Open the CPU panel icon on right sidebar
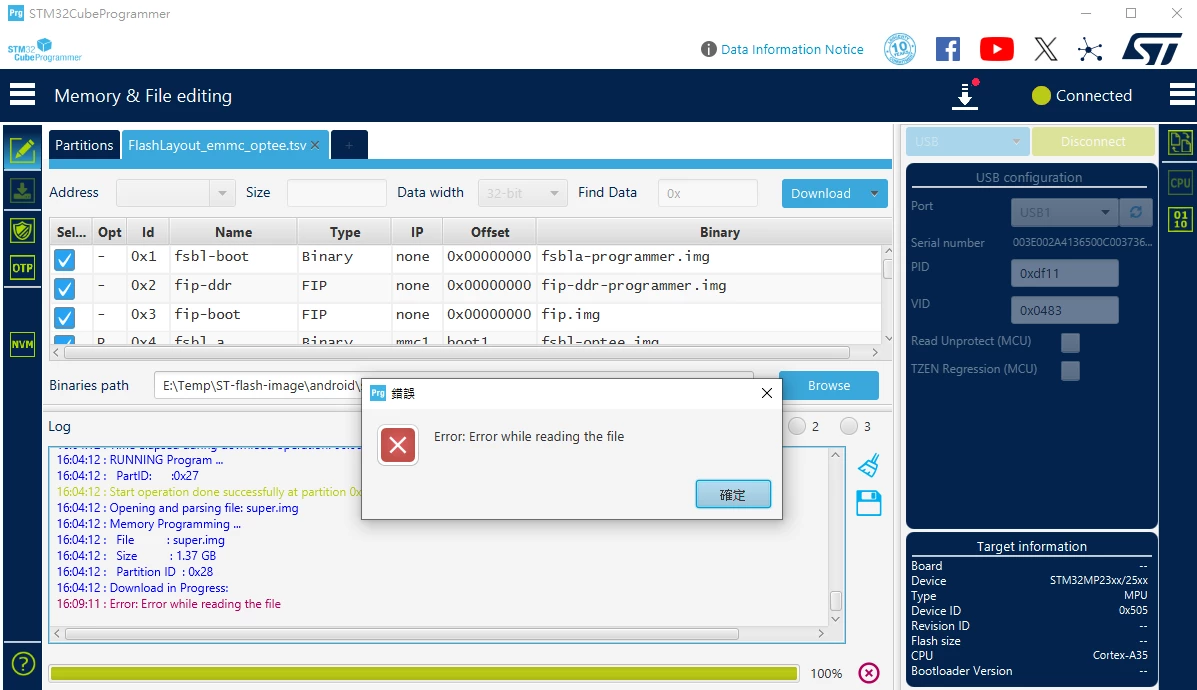 (x=1180, y=183)
